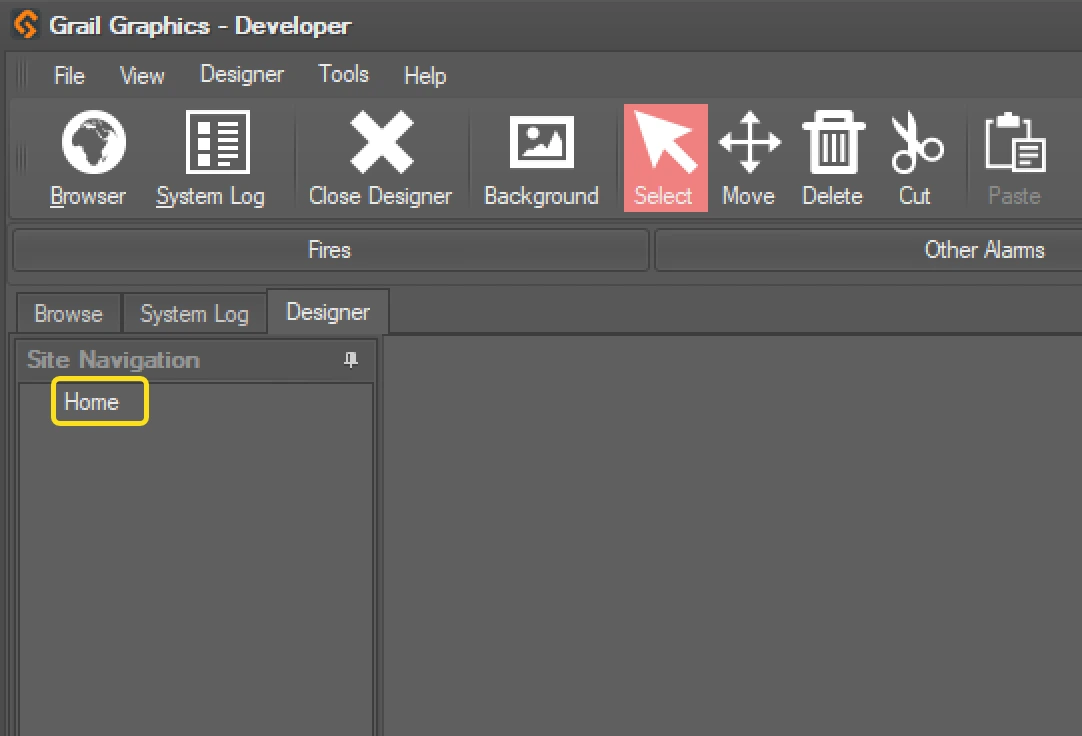This screenshot has height=736, width=1082.
Task: Toggle the Site Navigation pin
Action: coord(350,360)
